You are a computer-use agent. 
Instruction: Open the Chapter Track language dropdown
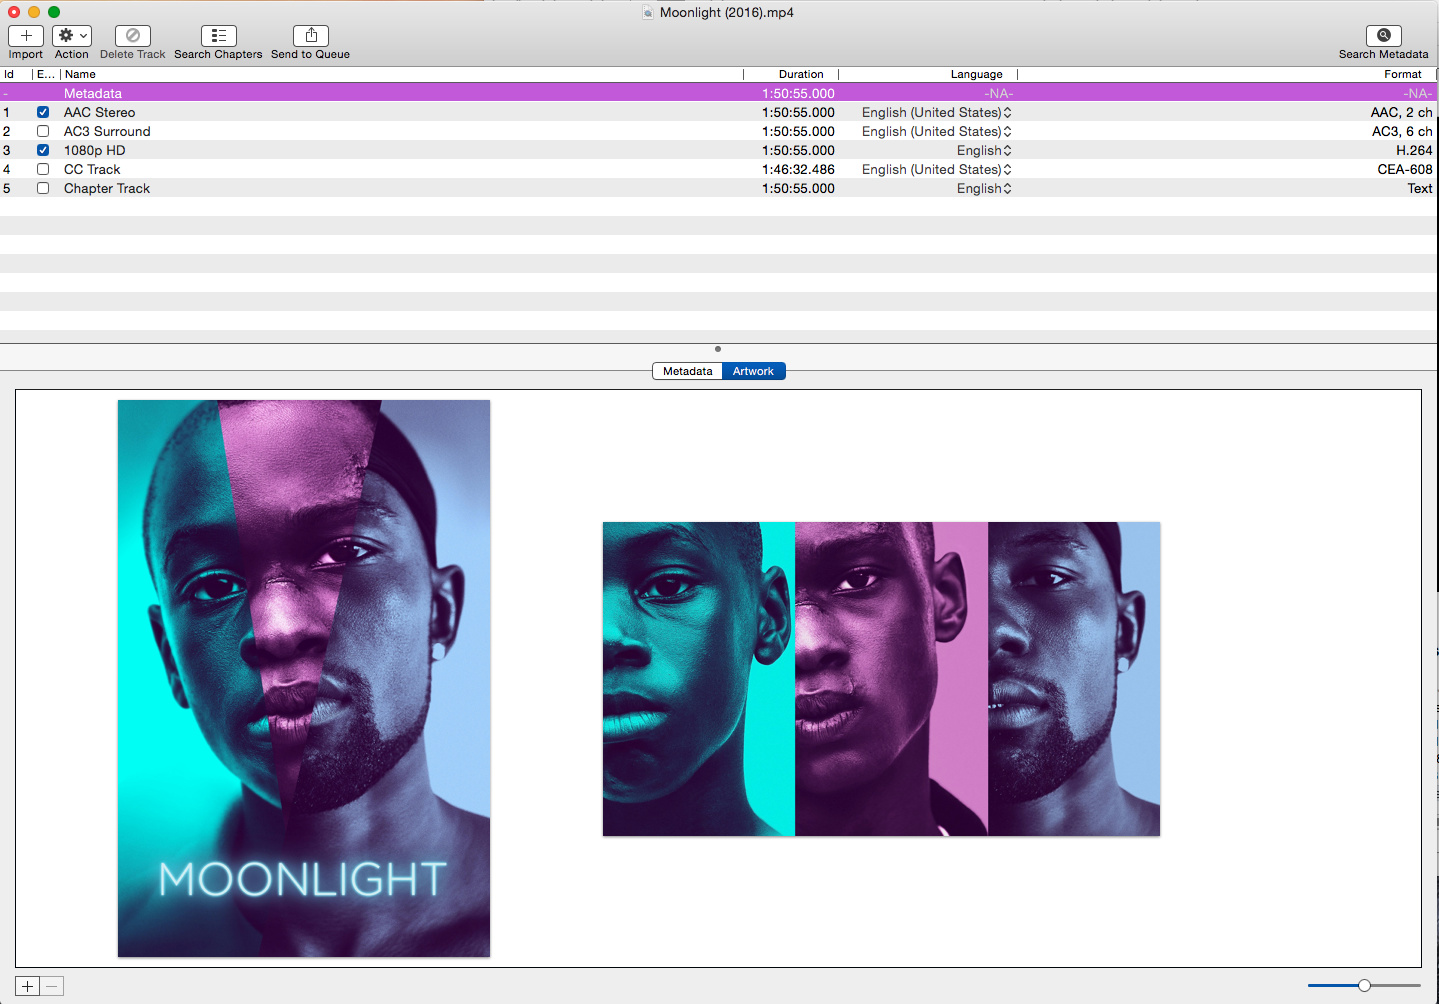984,189
